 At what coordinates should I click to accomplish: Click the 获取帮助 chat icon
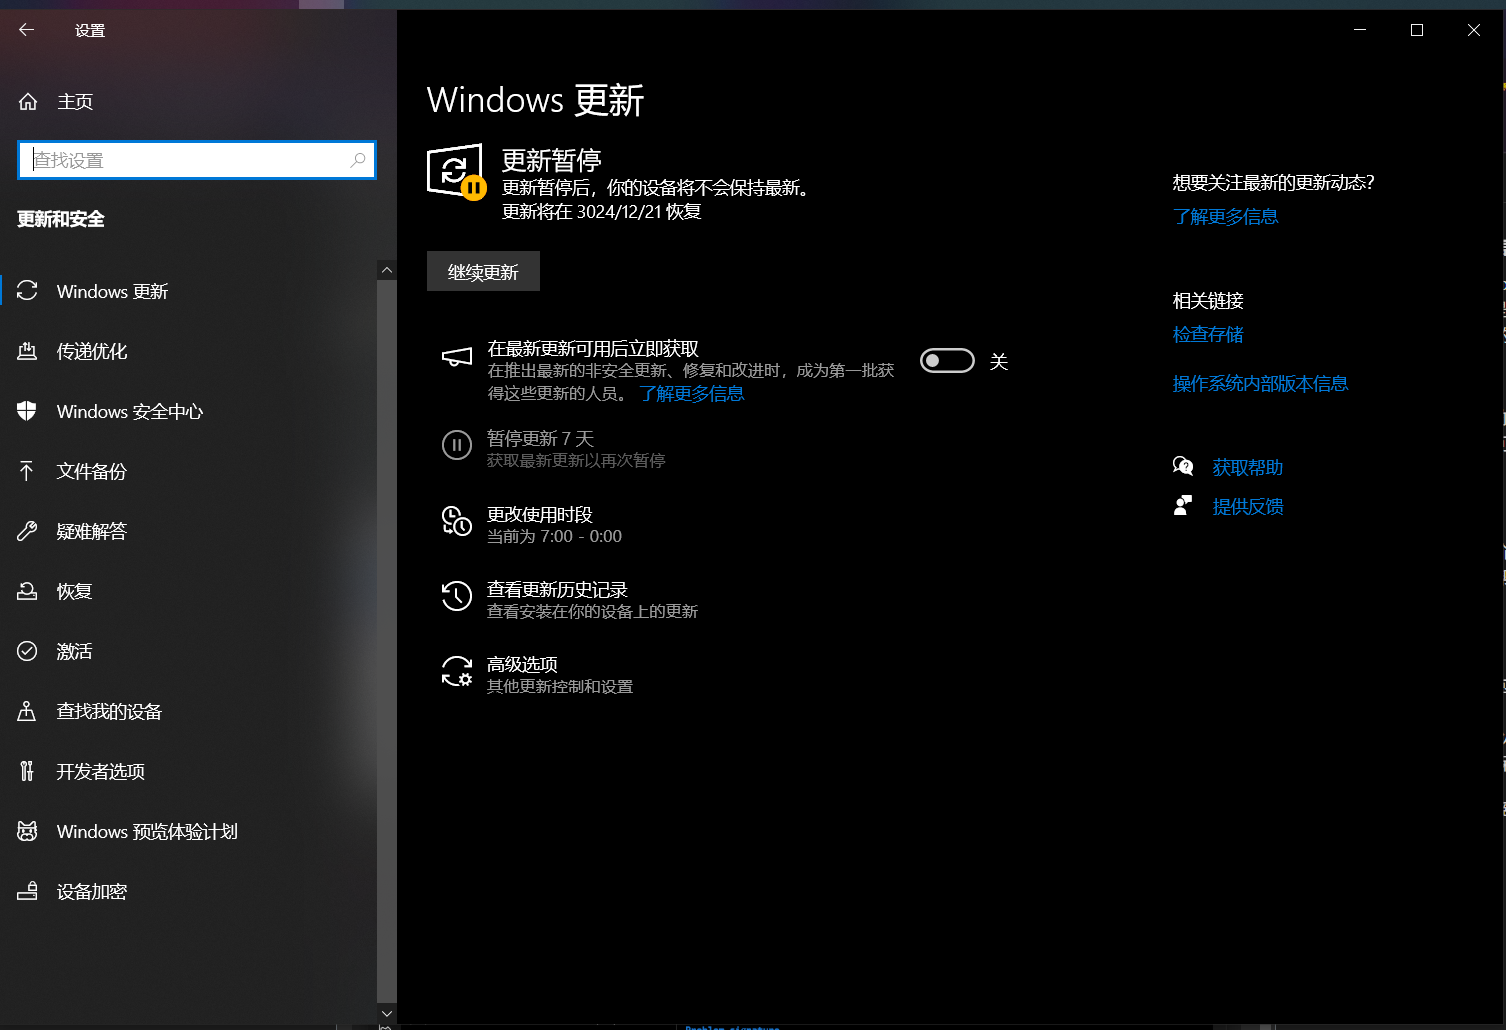(x=1183, y=466)
